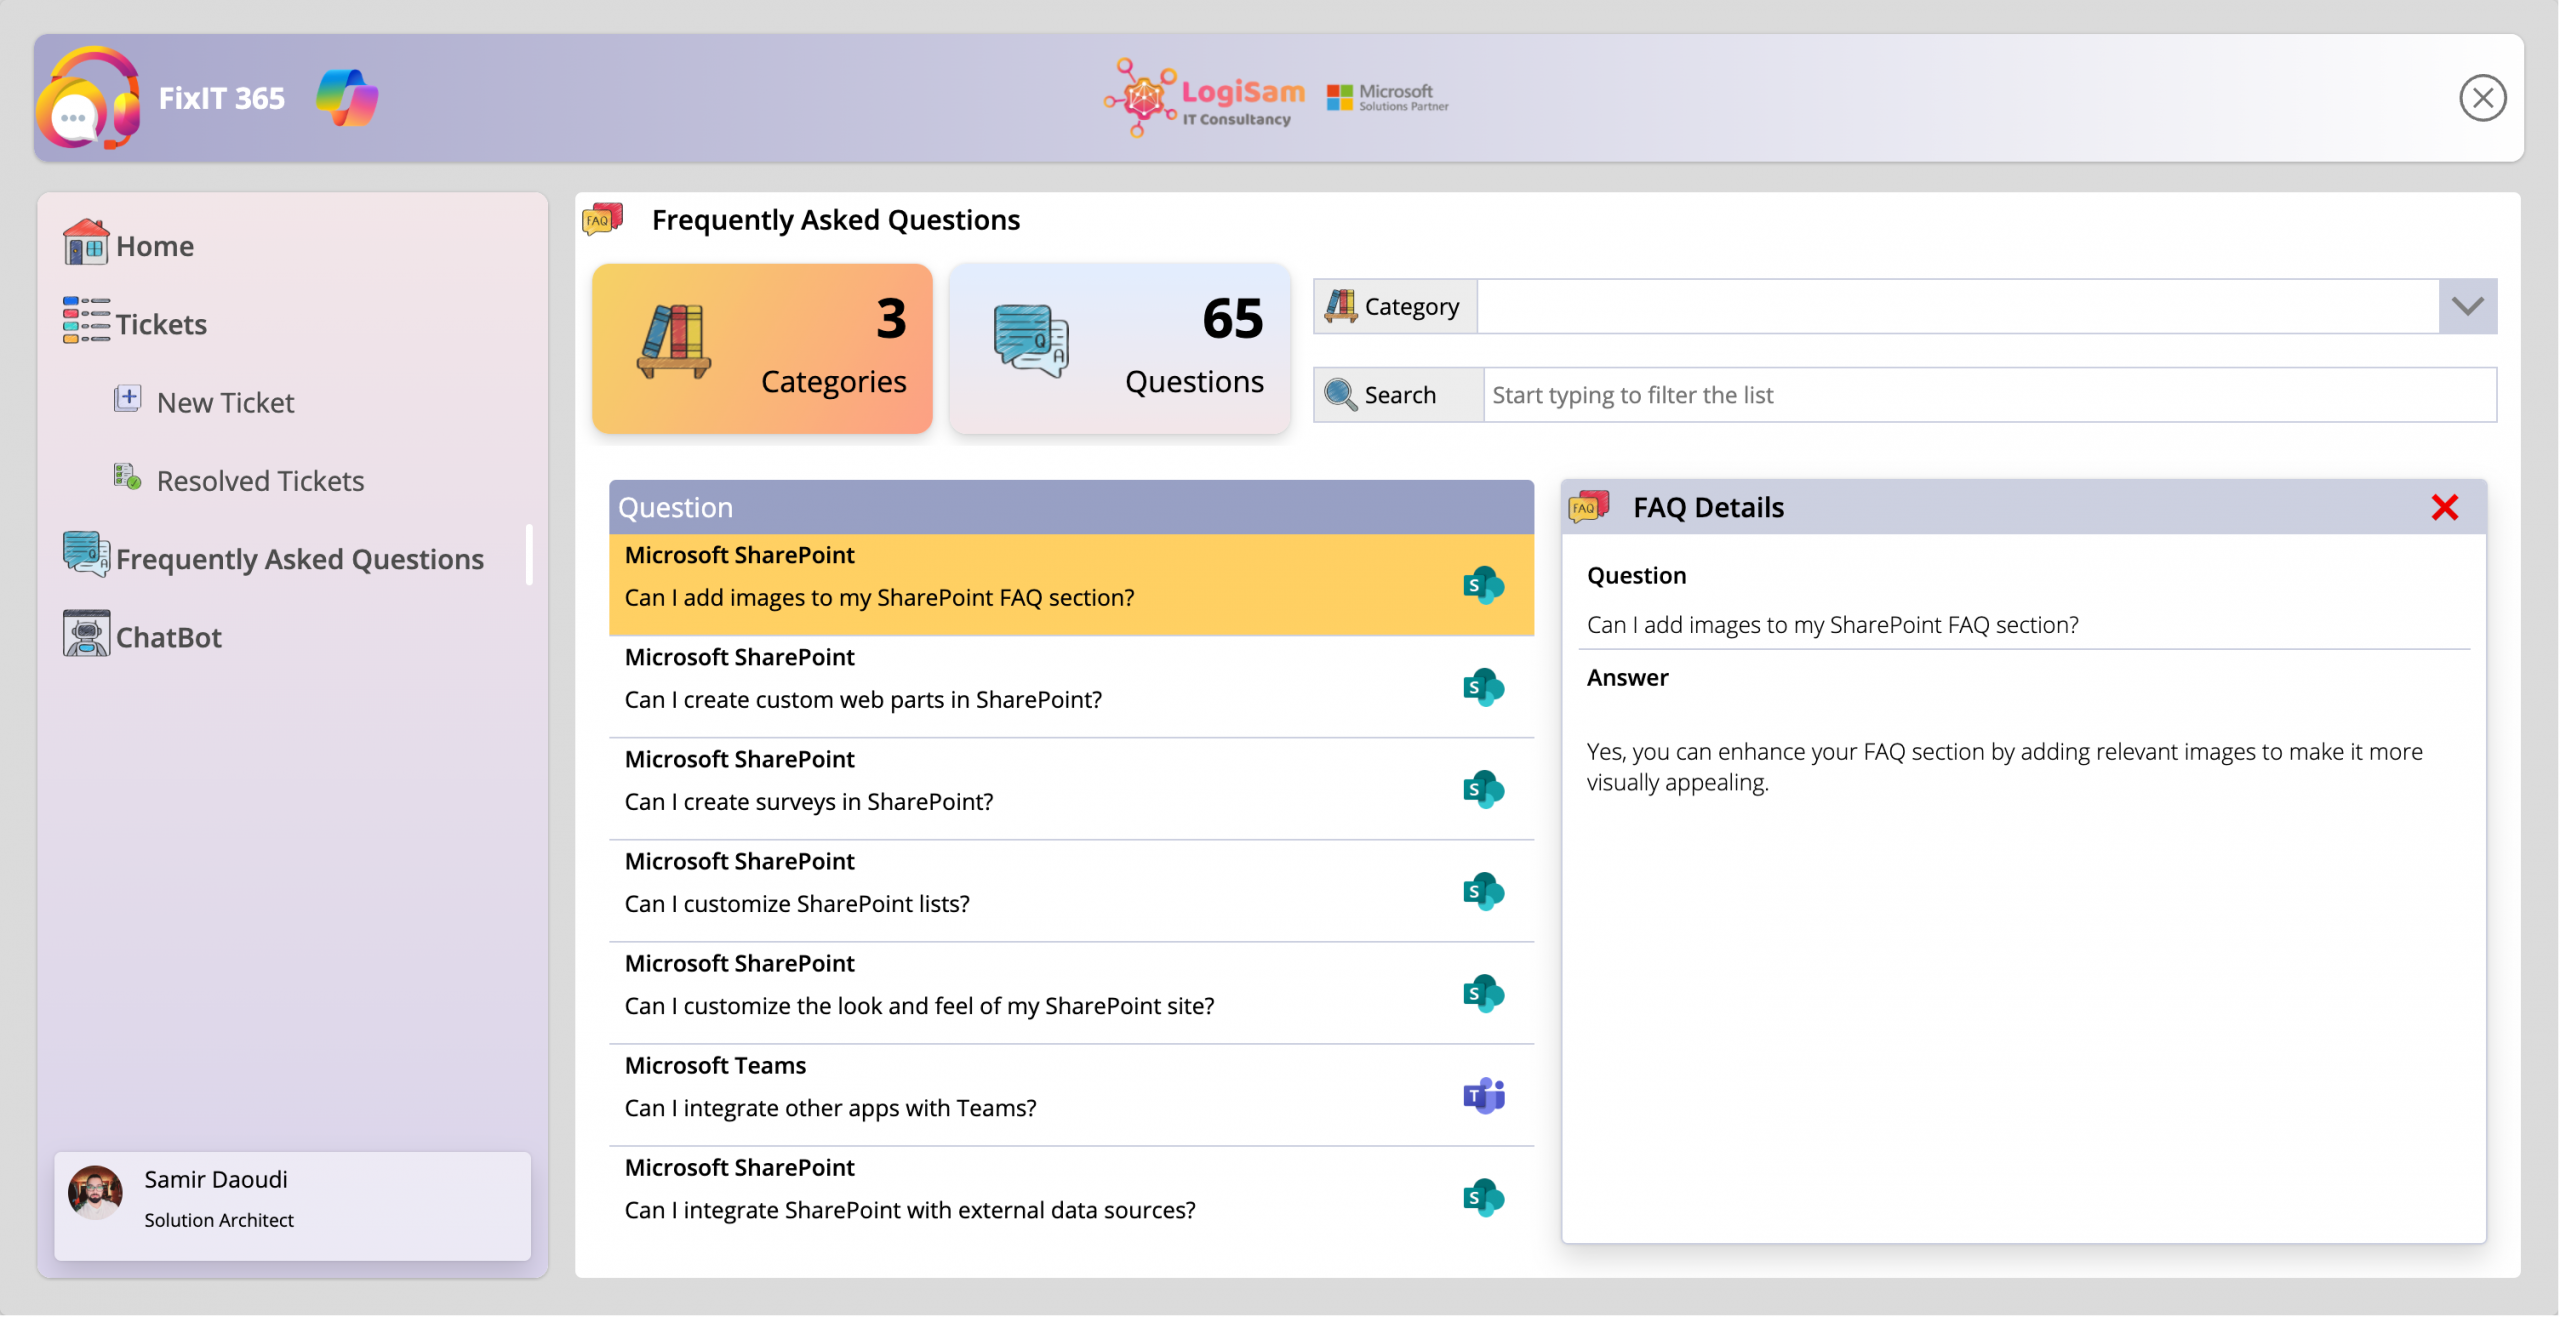The image size is (2560, 1317).
Task: Open Resolved Tickets page
Action: [260, 481]
